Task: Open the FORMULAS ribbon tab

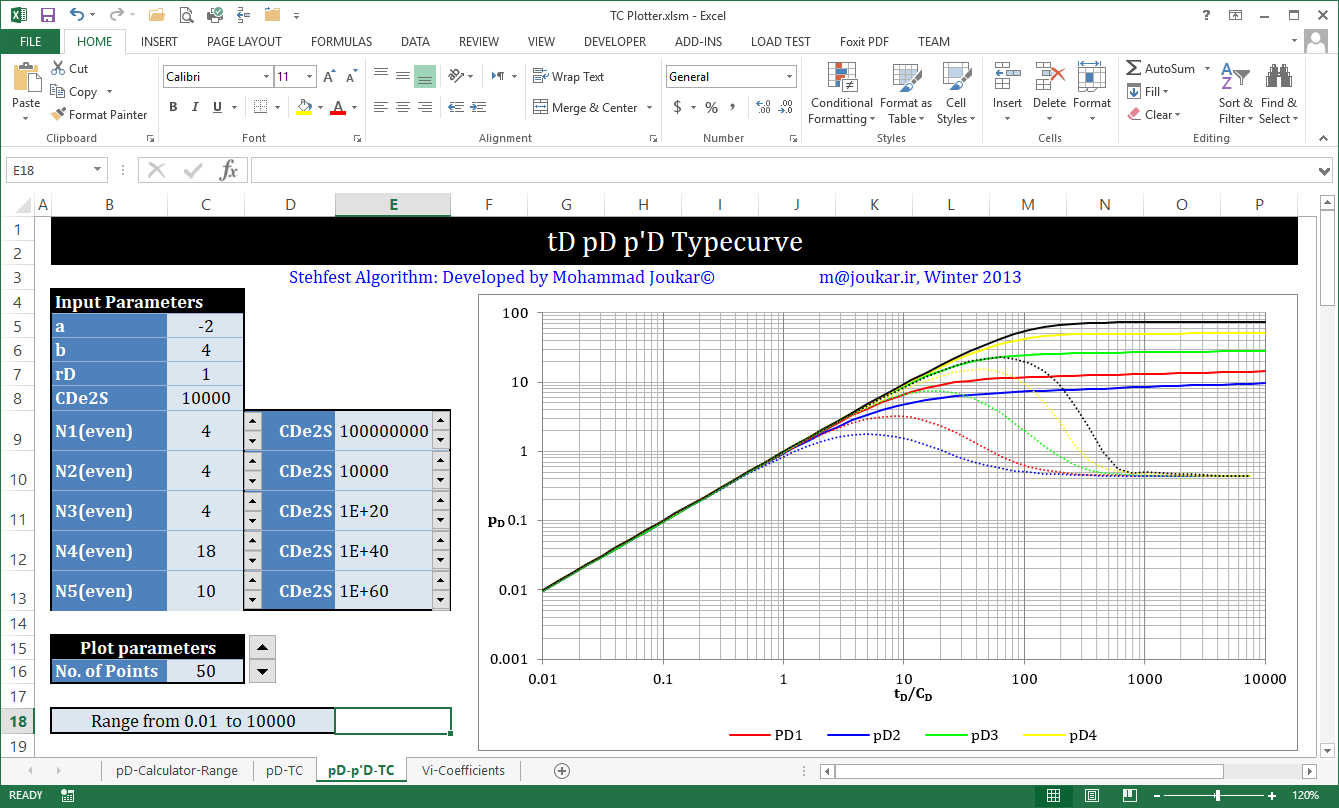Action: (x=341, y=42)
